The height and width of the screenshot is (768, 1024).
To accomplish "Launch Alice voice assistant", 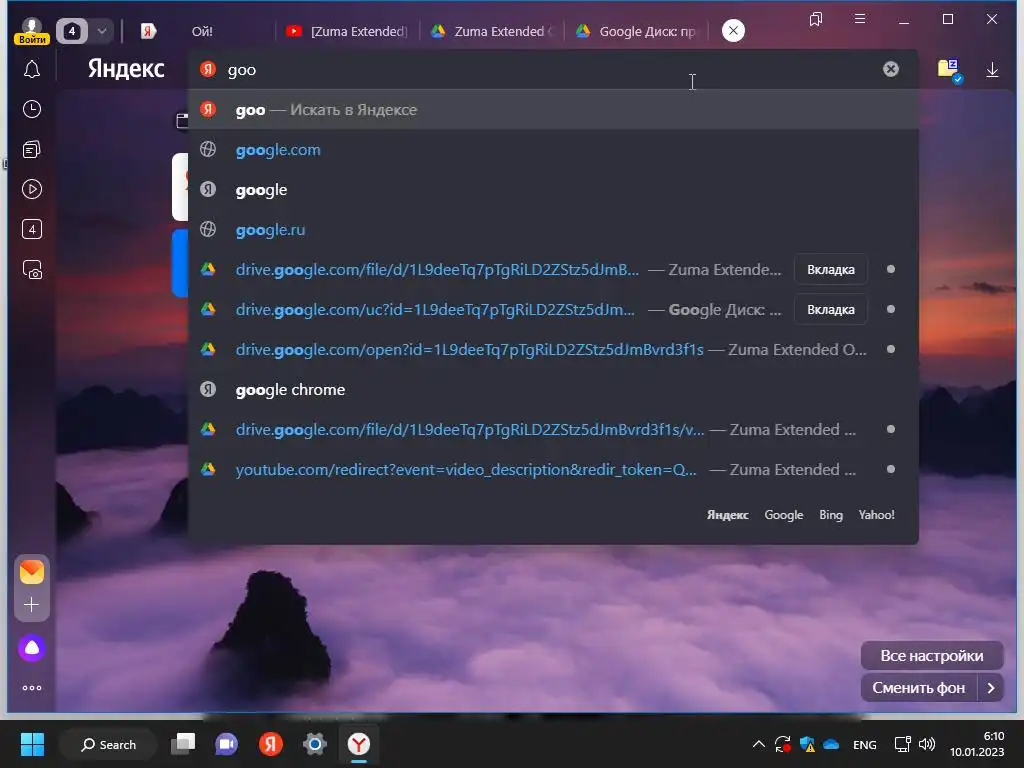I will click(31, 648).
